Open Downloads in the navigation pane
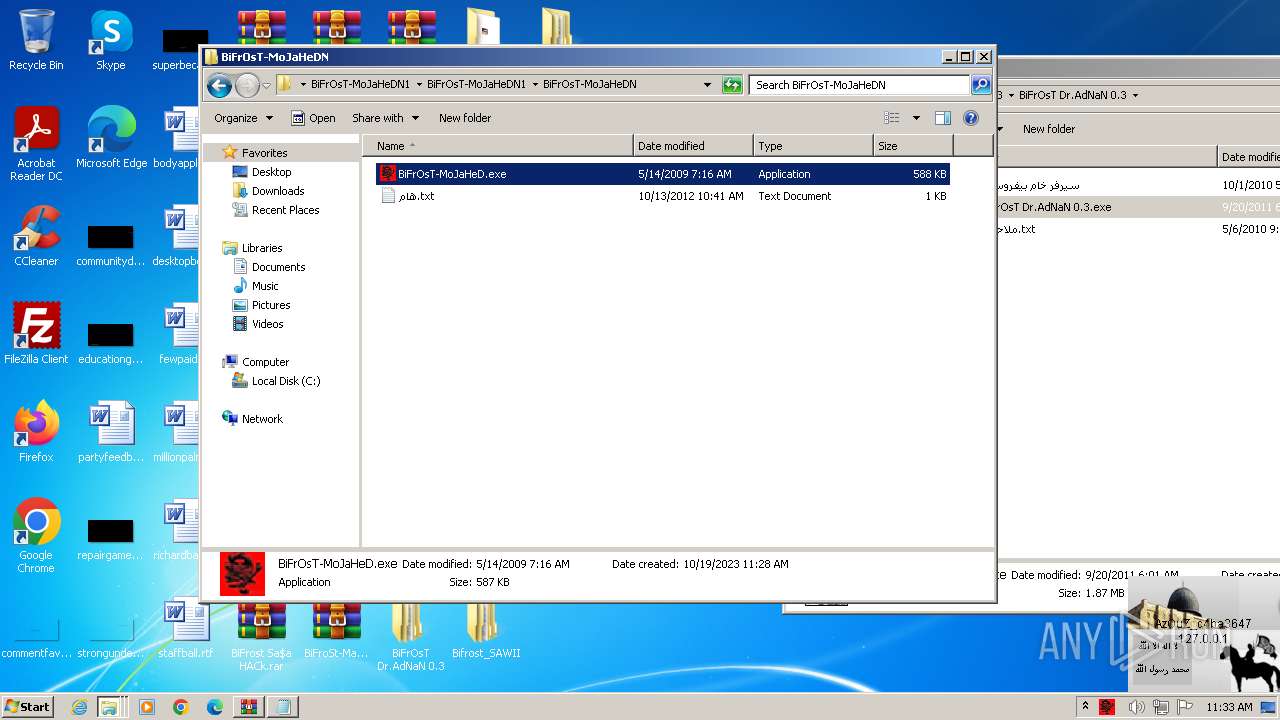This screenshot has width=1280, height=720. coord(278,191)
